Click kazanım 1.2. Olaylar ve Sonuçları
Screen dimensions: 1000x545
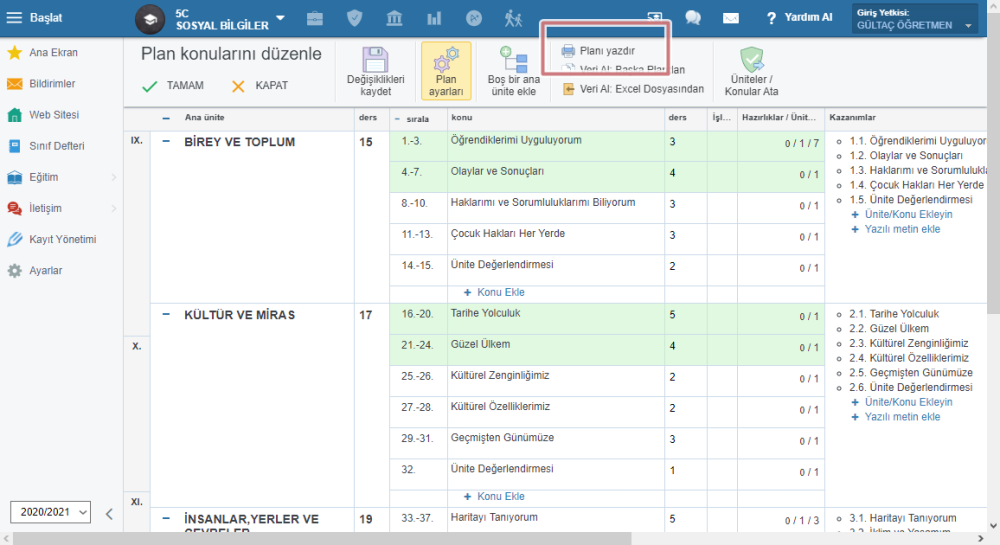point(906,156)
